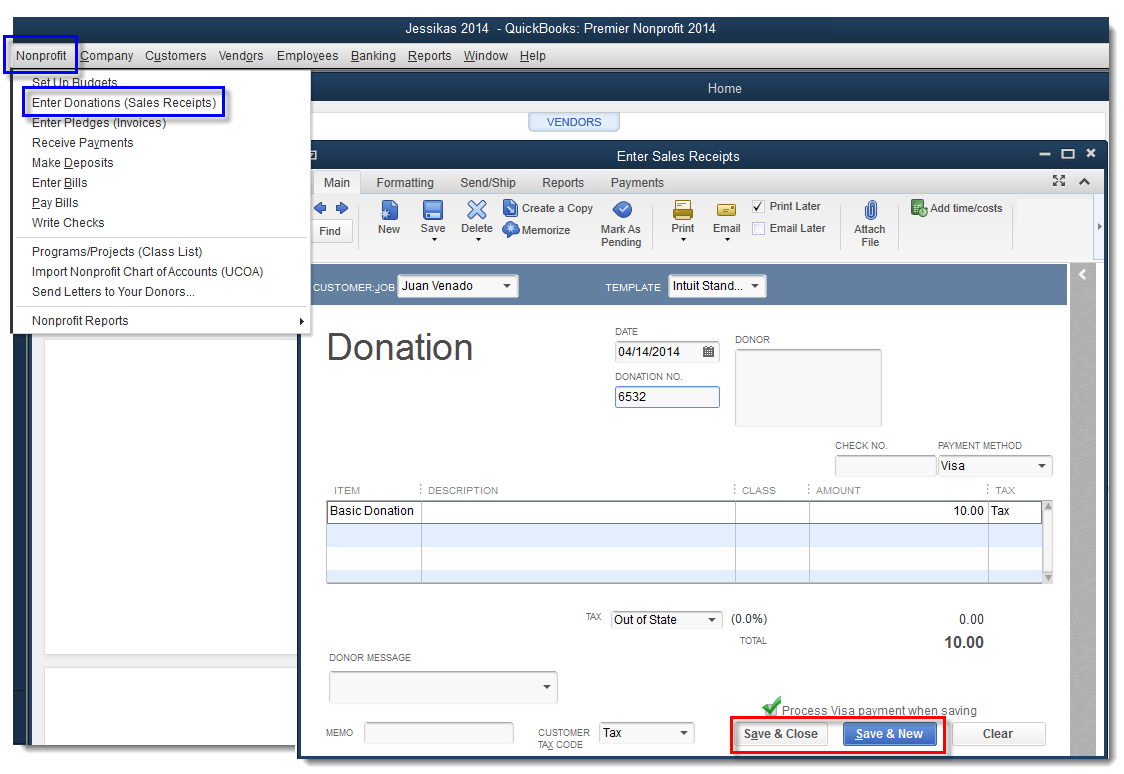1124x774 pixels.
Task: Open Print button dropdown arrow
Action: pyautogui.click(x=683, y=239)
